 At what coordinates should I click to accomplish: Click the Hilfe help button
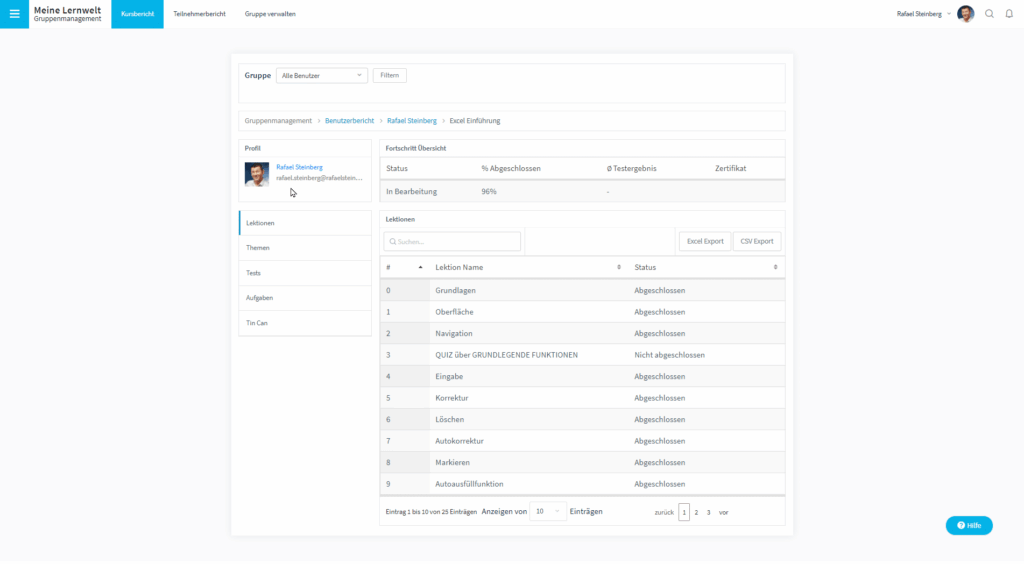[x=969, y=525]
